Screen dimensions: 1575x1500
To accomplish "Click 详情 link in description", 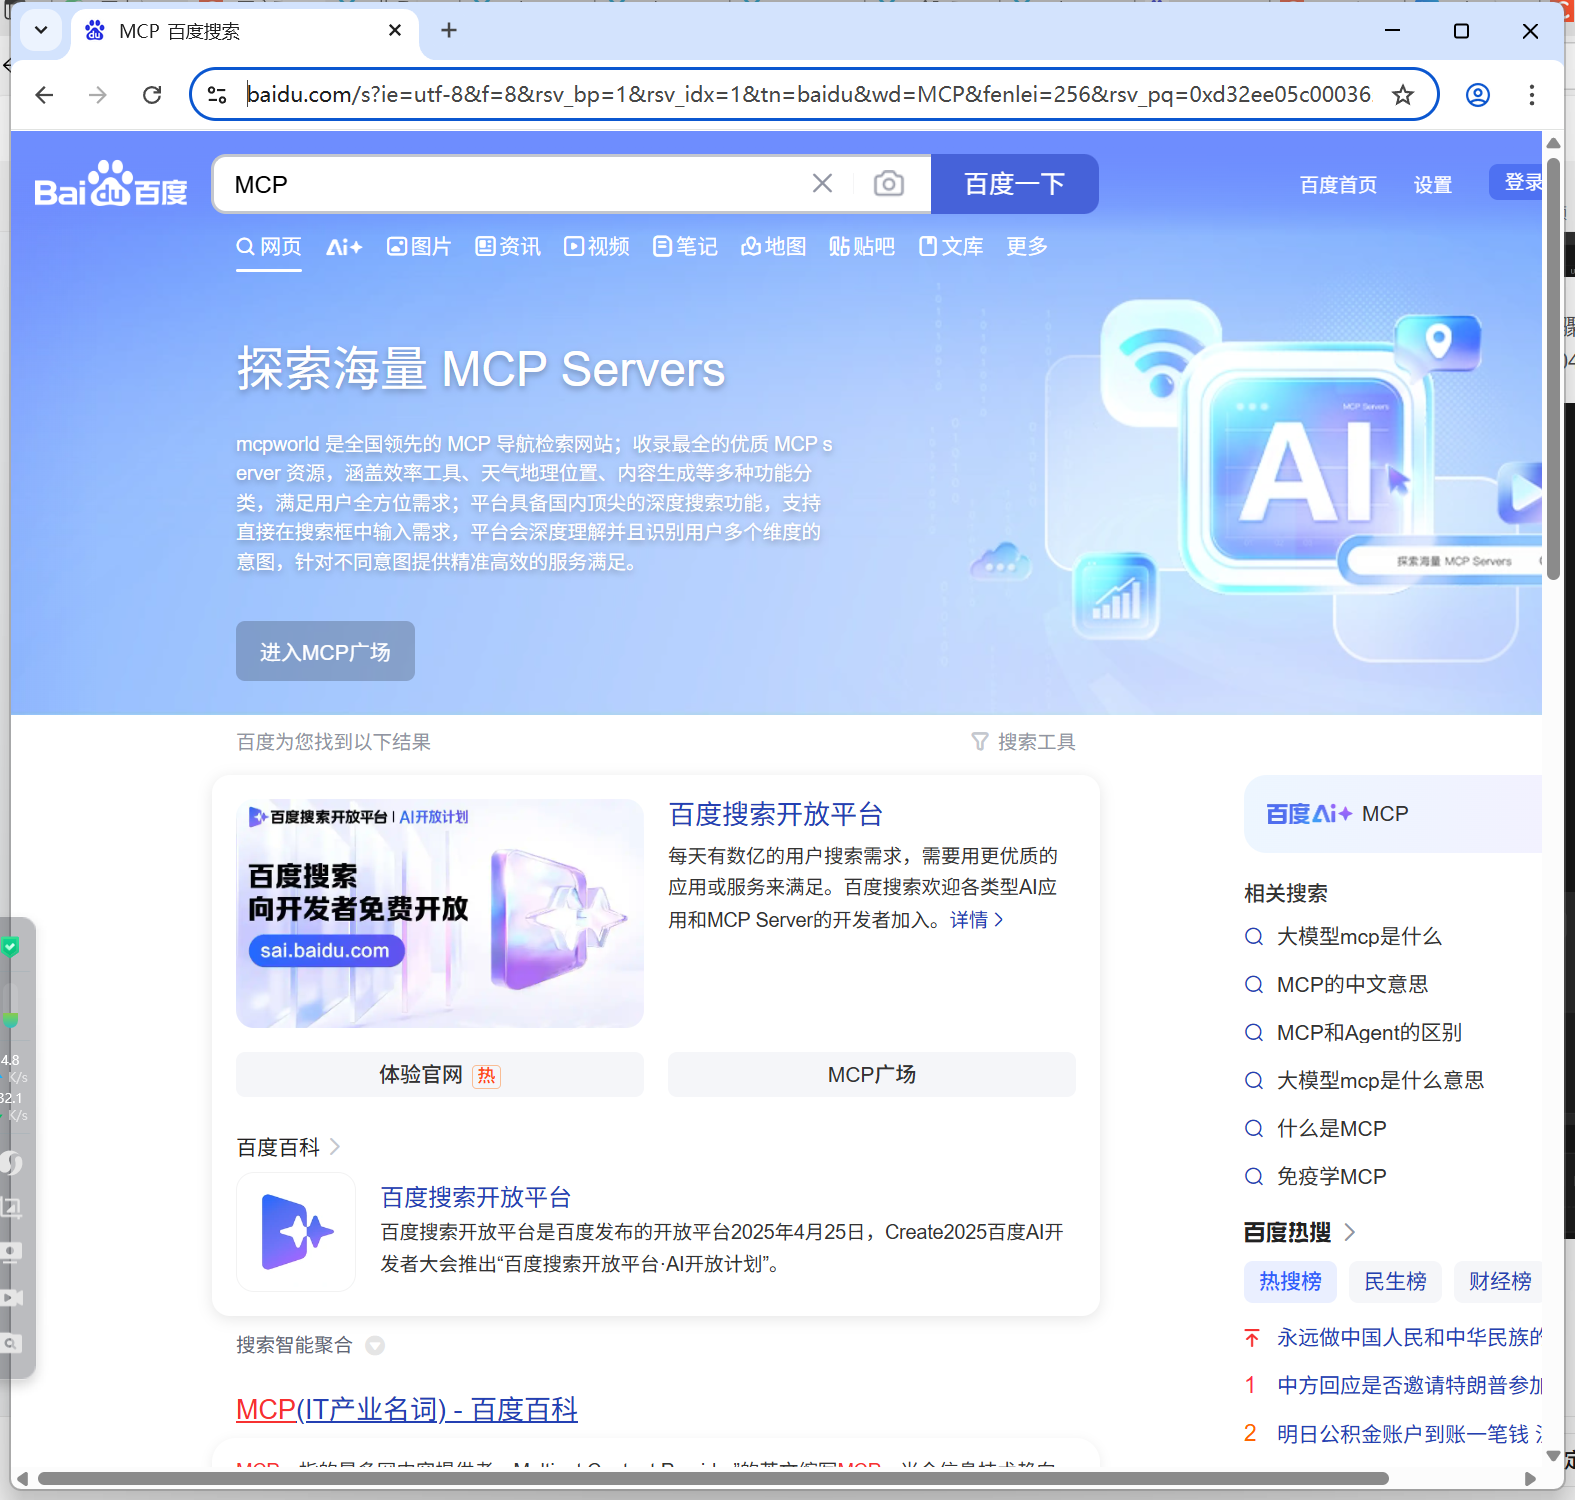I will [x=976, y=920].
